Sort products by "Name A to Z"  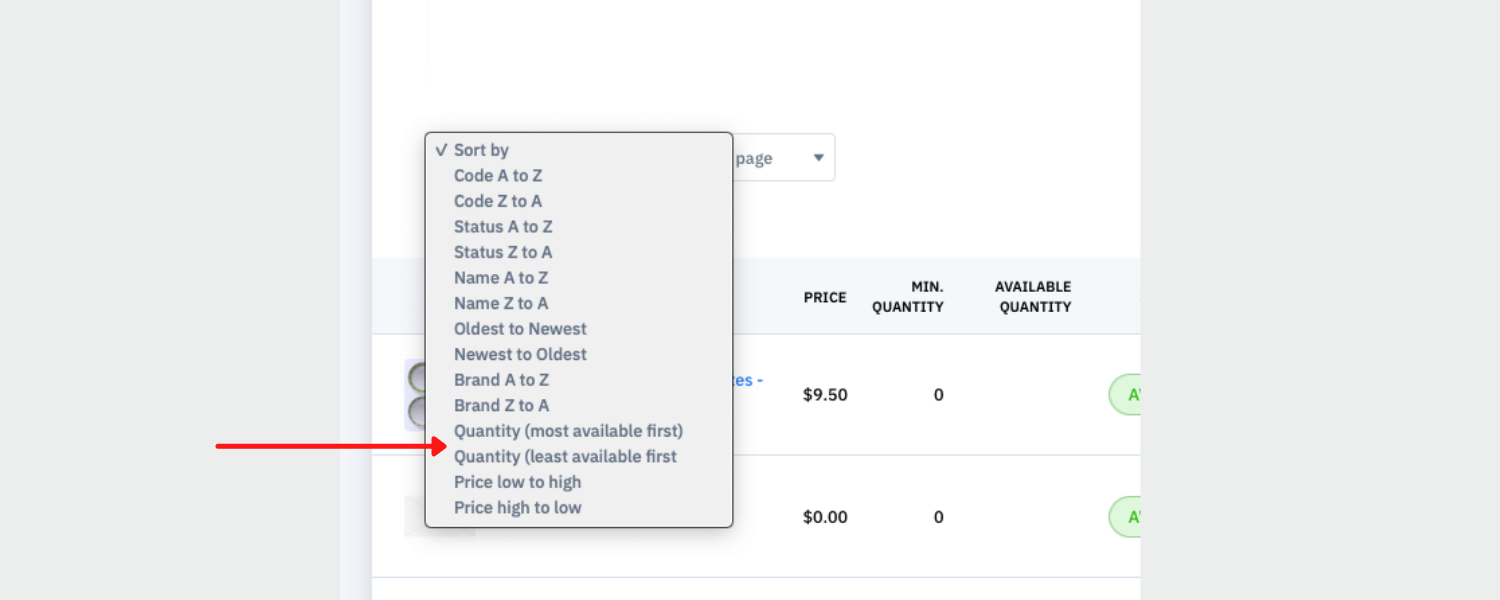click(x=501, y=278)
